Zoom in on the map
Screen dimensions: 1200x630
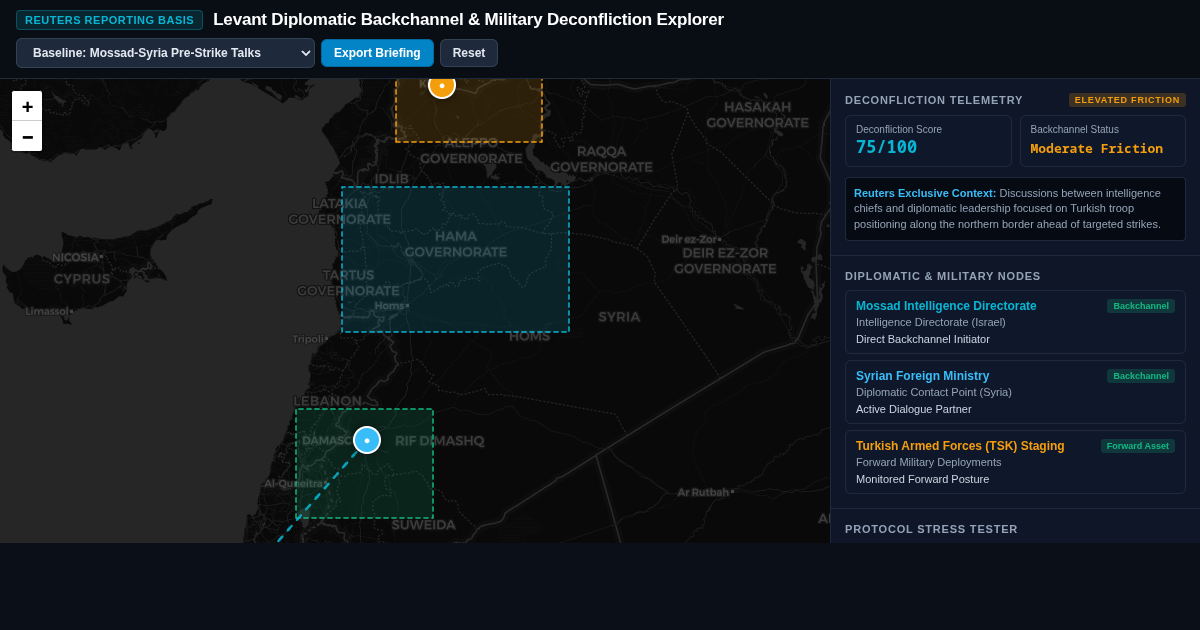pos(27,106)
